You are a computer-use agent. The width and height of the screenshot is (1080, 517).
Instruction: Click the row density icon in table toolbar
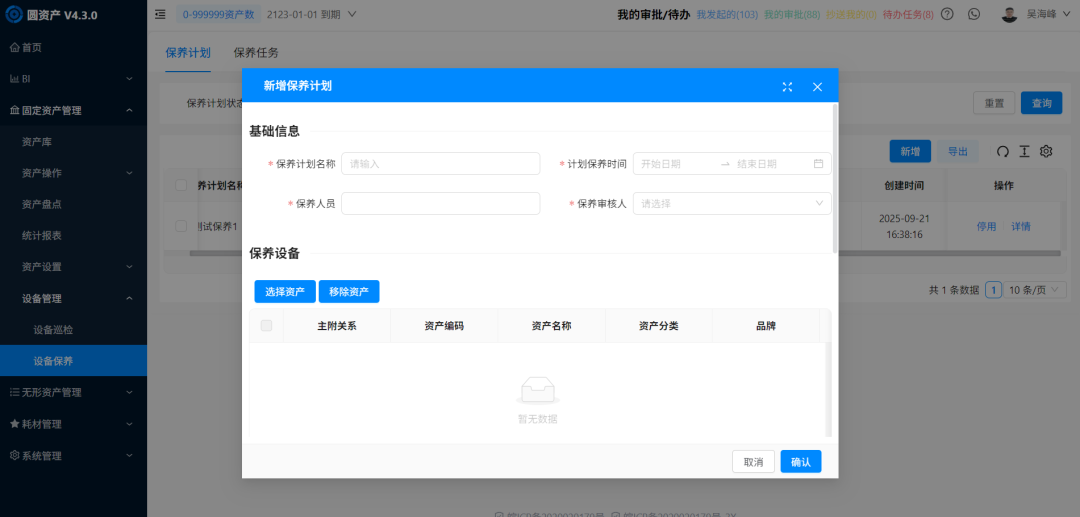1025,151
